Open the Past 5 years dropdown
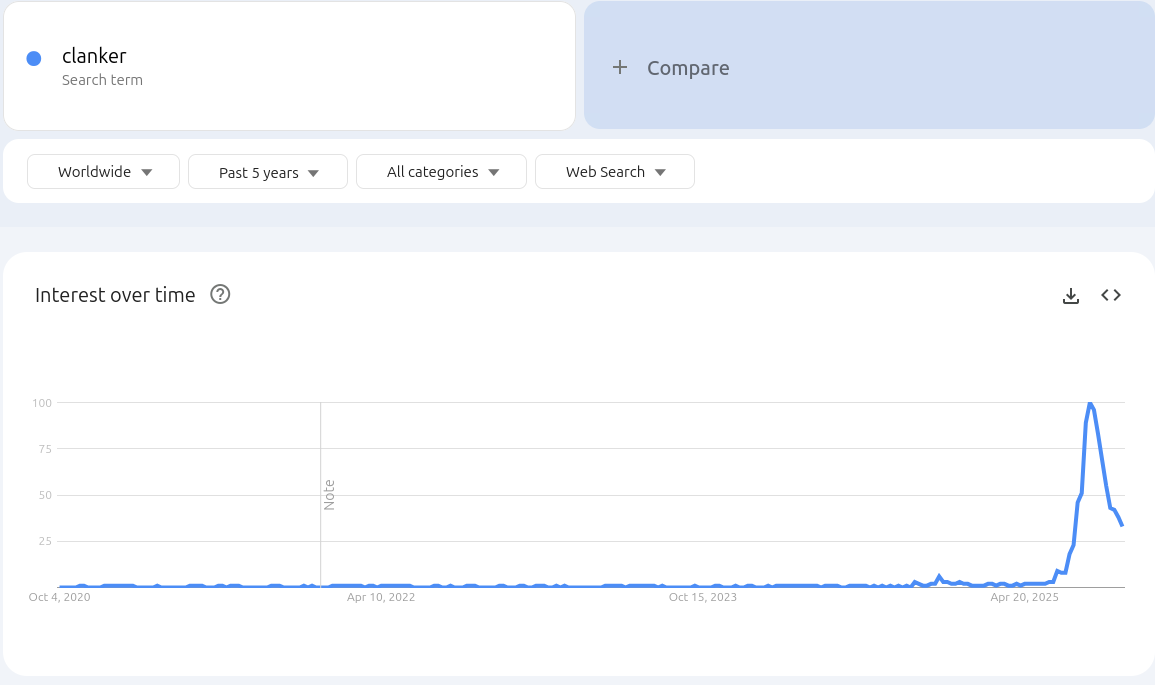 267,172
